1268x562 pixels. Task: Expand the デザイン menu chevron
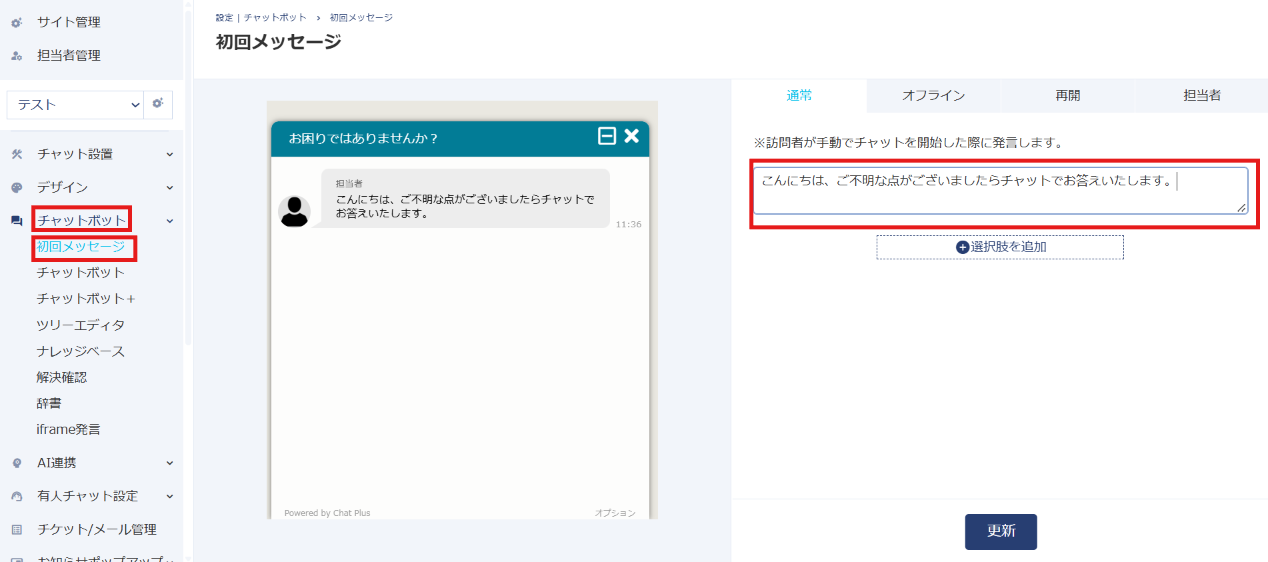pos(169,187)
